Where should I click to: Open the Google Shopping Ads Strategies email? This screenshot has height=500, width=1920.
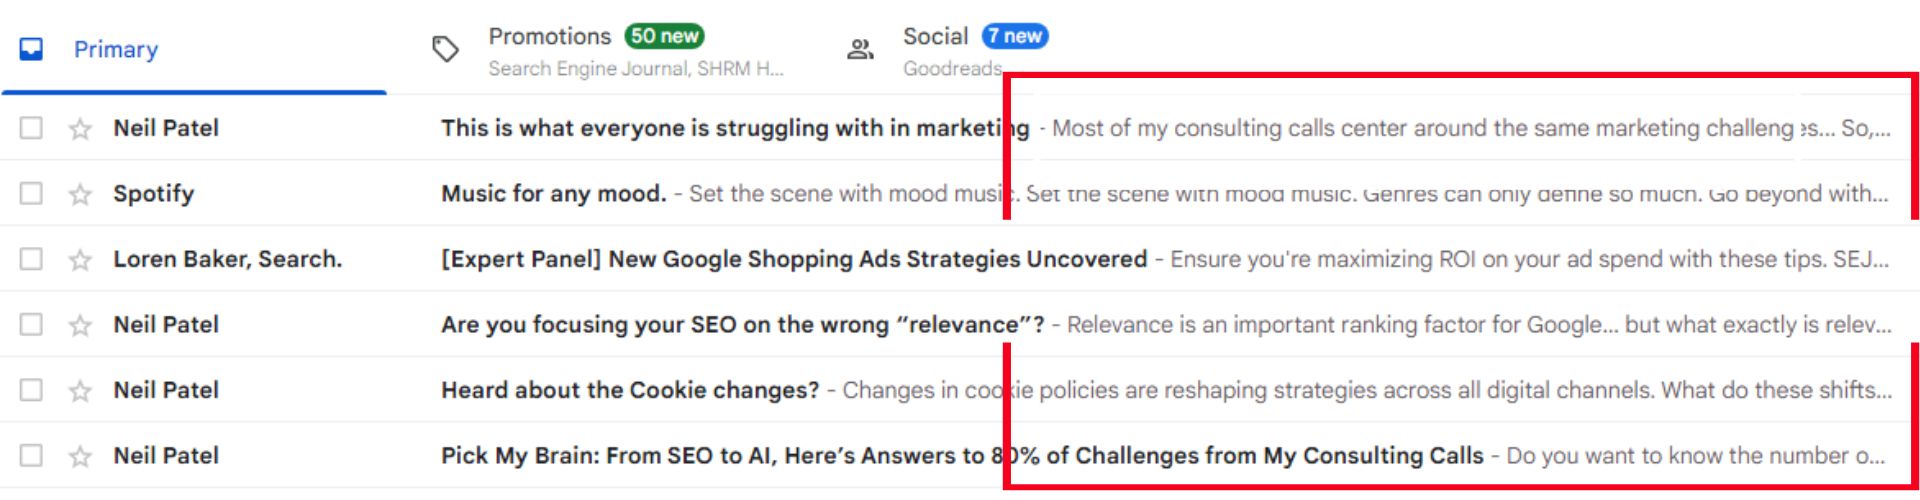pos(960,259)
